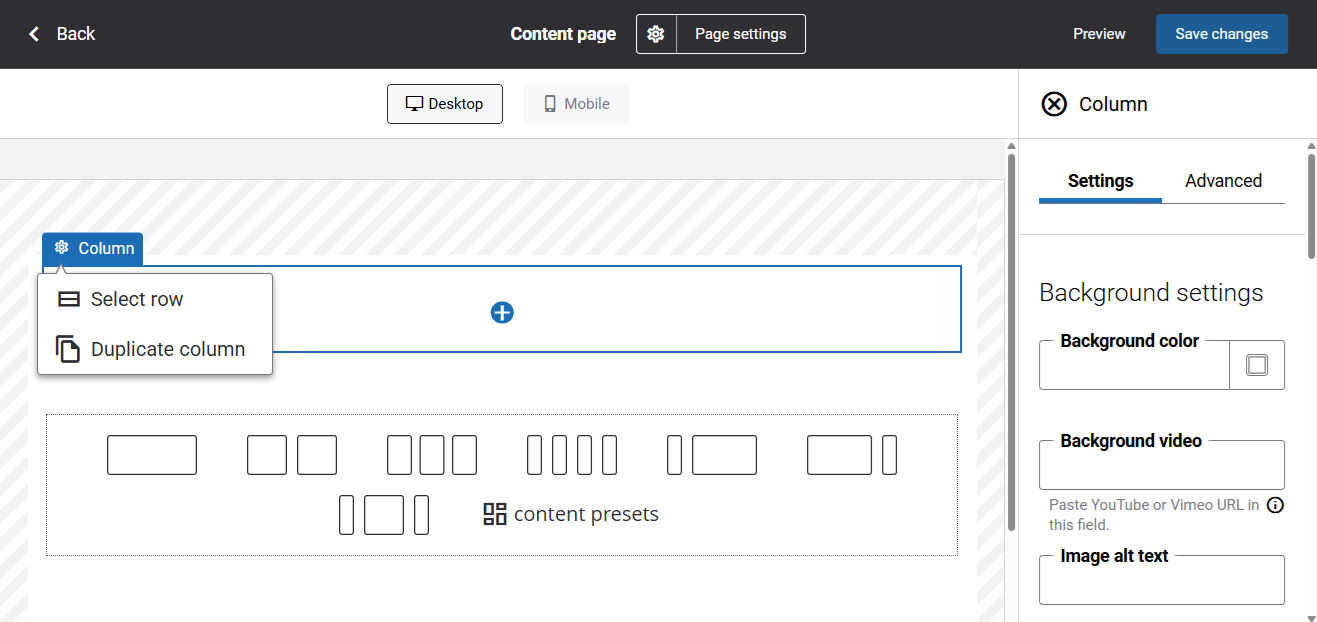Close the Column panel with X icon
The width and height of the screenshot is (1317, 622).
click(x=1054, y=104)
